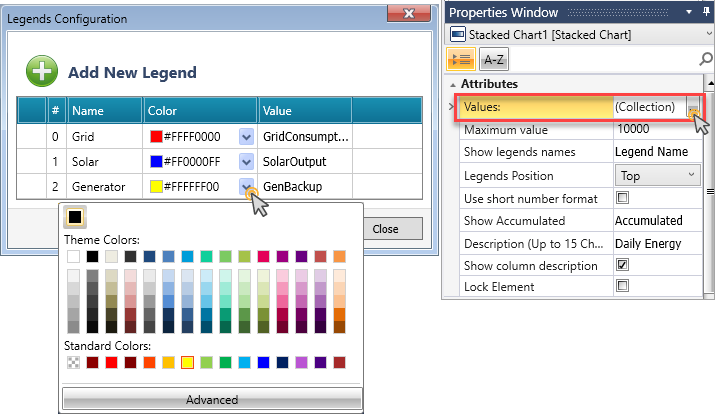Enable Use short number format checkbox
The width and height of the screenshot is (715, 414).
coord(621,199)
